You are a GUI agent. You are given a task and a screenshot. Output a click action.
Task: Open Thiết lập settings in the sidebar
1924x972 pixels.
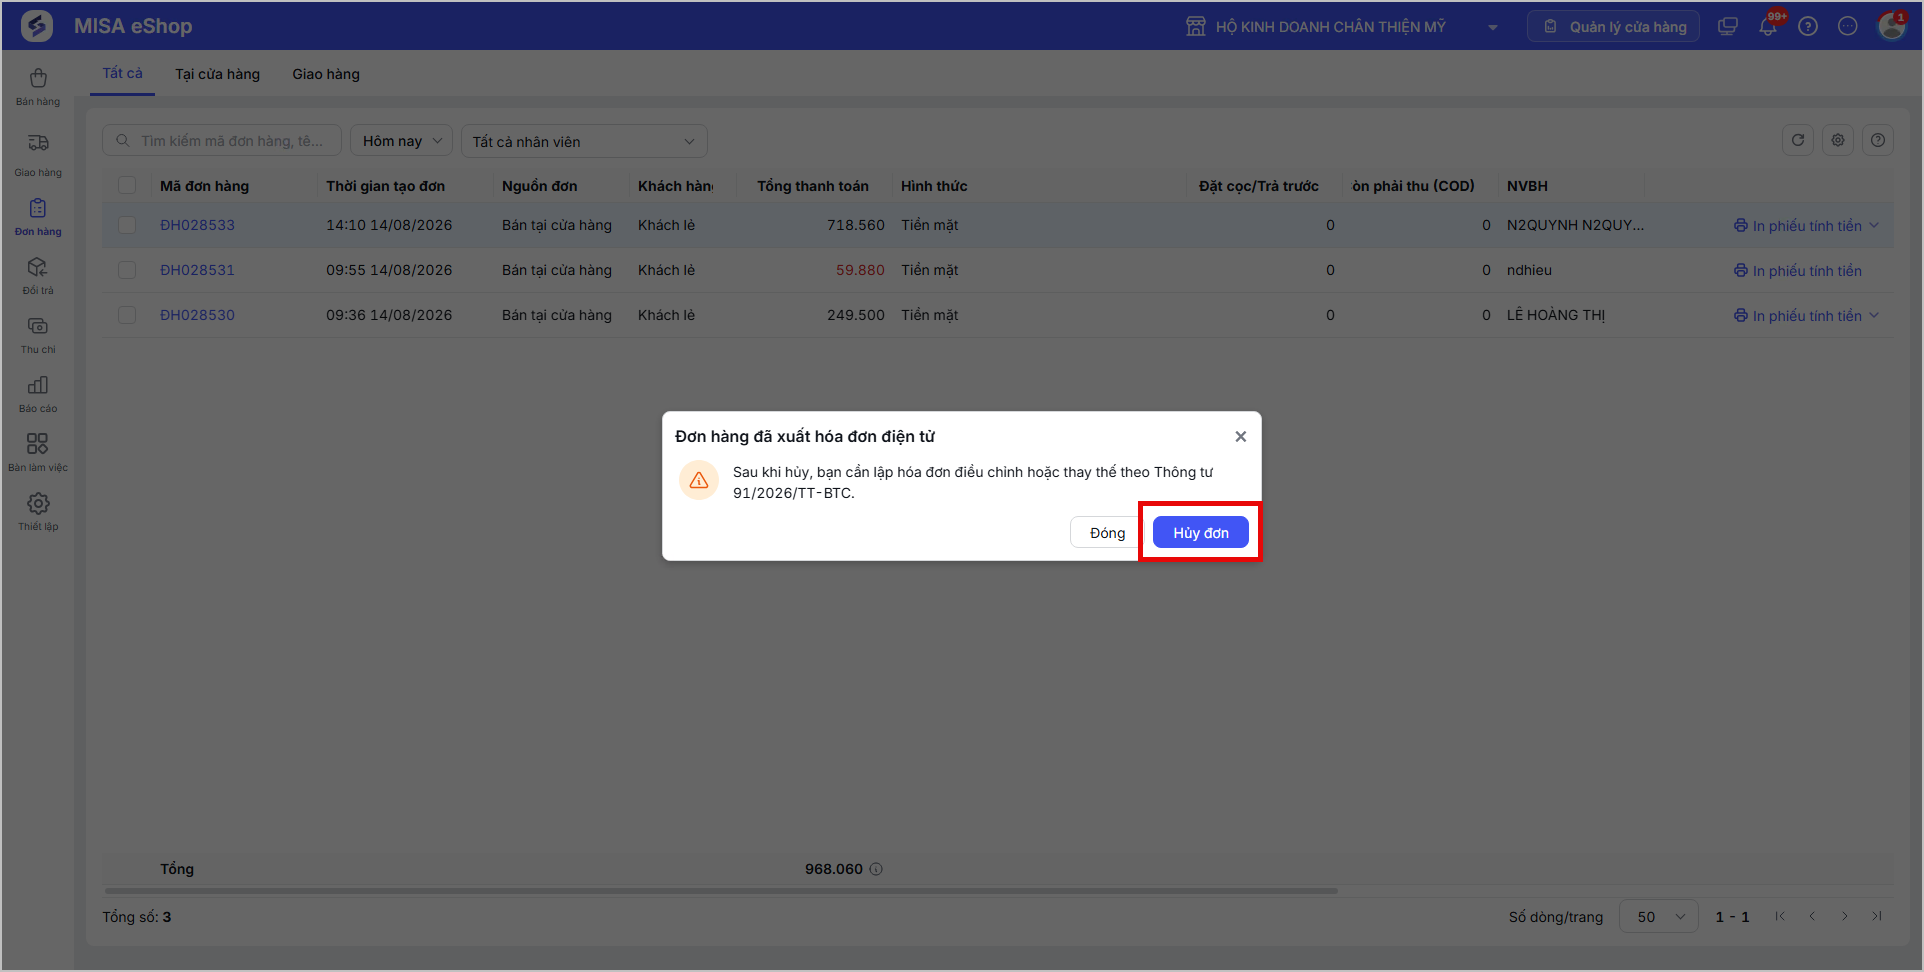click(x=38, y=512)
